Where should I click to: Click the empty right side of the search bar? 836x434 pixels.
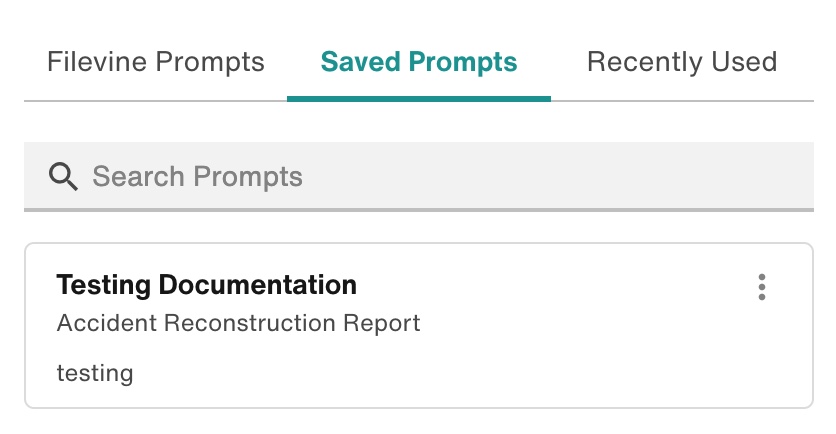(650, 177)
